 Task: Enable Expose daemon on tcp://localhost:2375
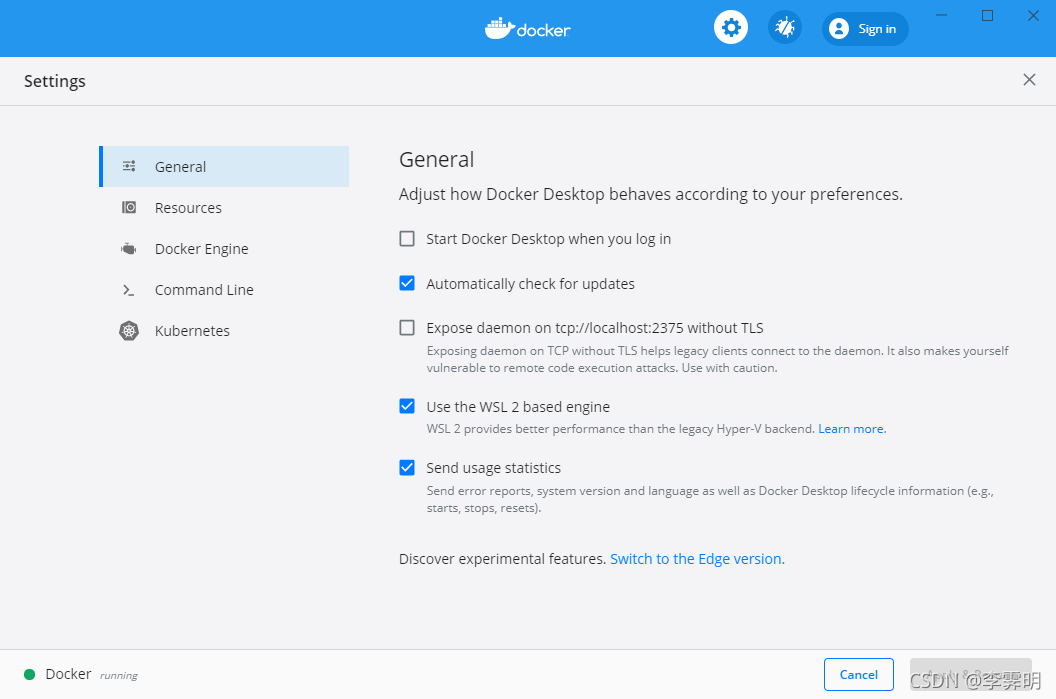tap(407, 328)
